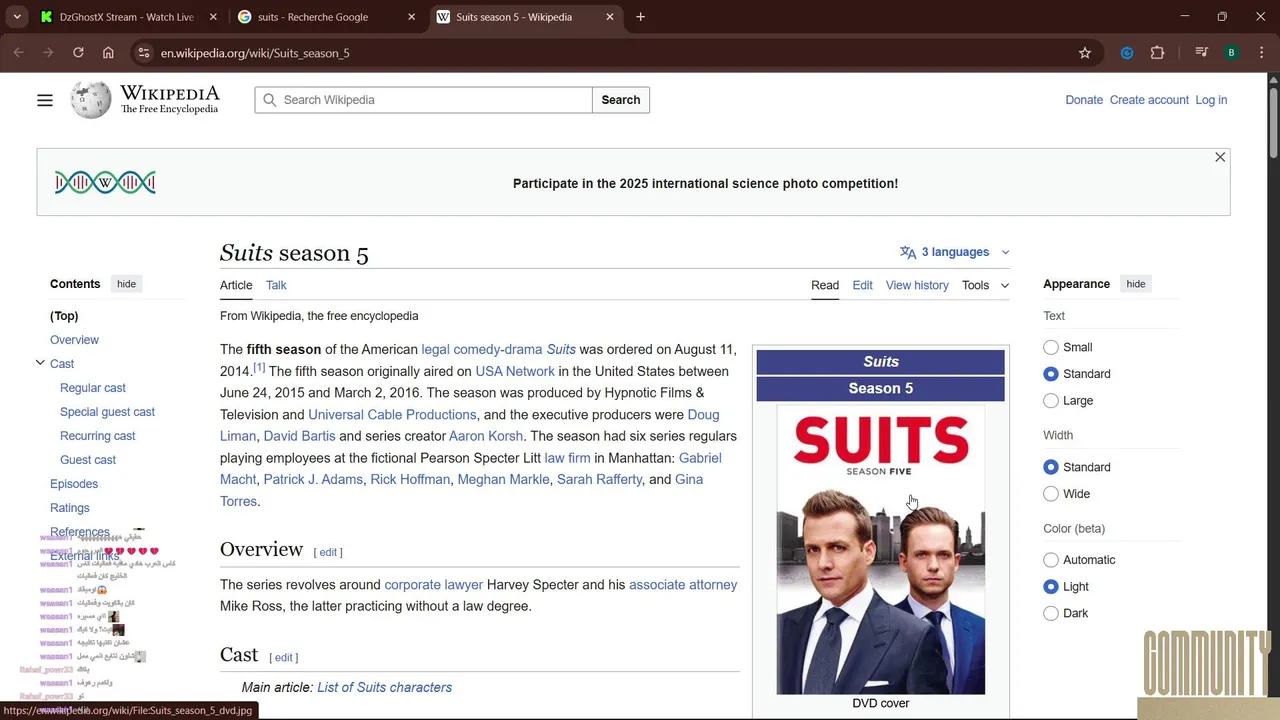Screen dimensions: 1280x720
Task: Collapse the Cast section in contents
Action: tap(40, 363)
